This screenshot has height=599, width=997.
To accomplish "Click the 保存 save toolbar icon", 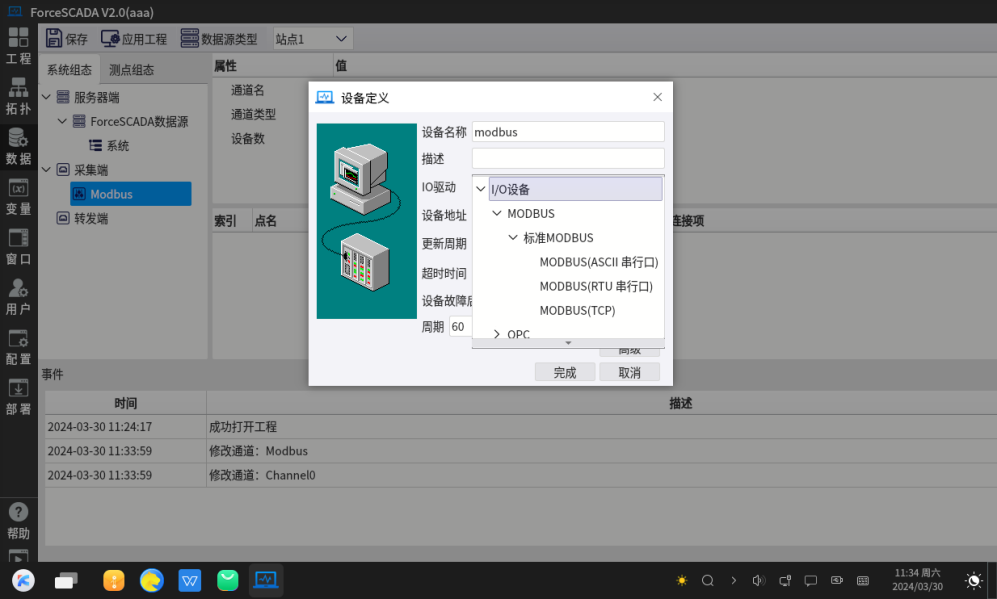I will coord(67,39).
